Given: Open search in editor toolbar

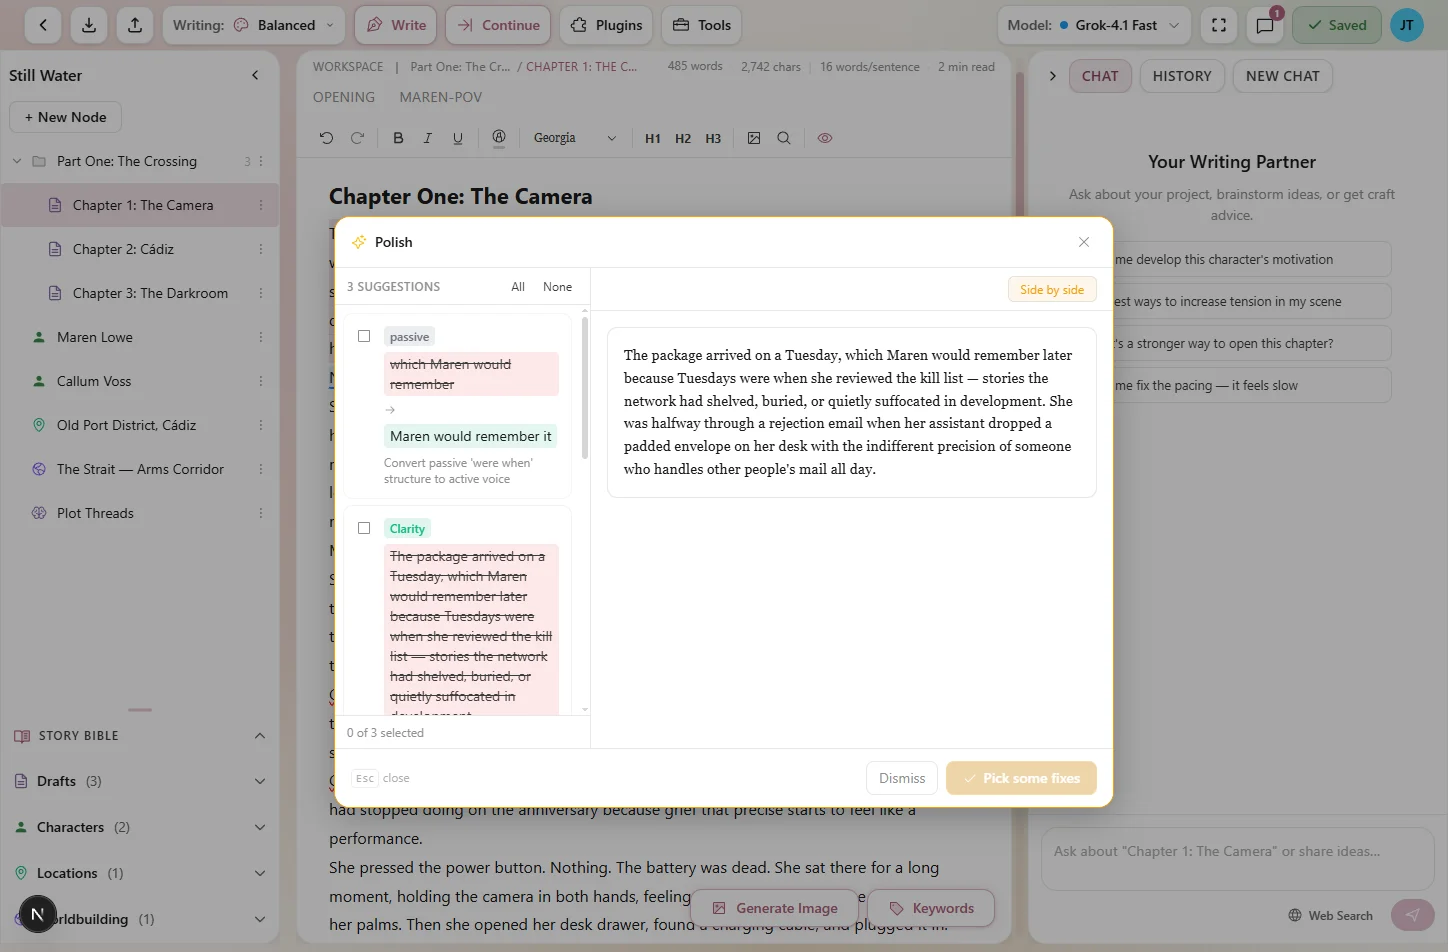Looking at the screenshot, I should [x=784, y=138].
